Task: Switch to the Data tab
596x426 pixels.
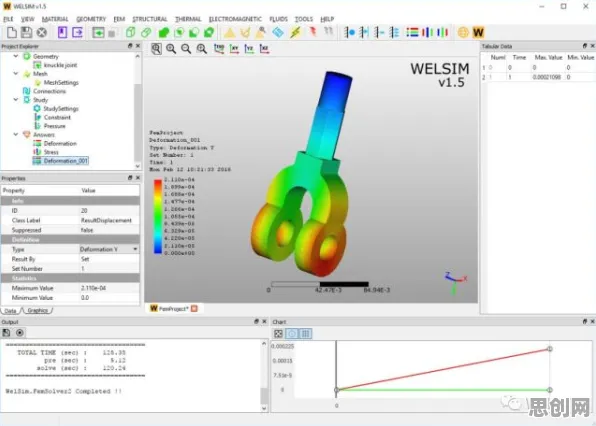Action: pyautogui.click(x=10, y=311)
